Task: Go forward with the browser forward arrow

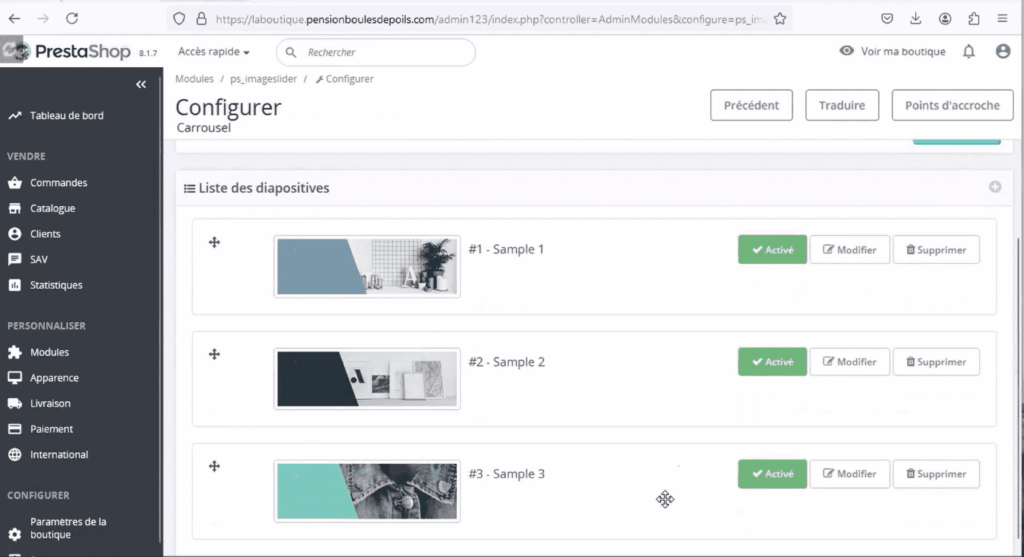Action: (x=43, y=19)
